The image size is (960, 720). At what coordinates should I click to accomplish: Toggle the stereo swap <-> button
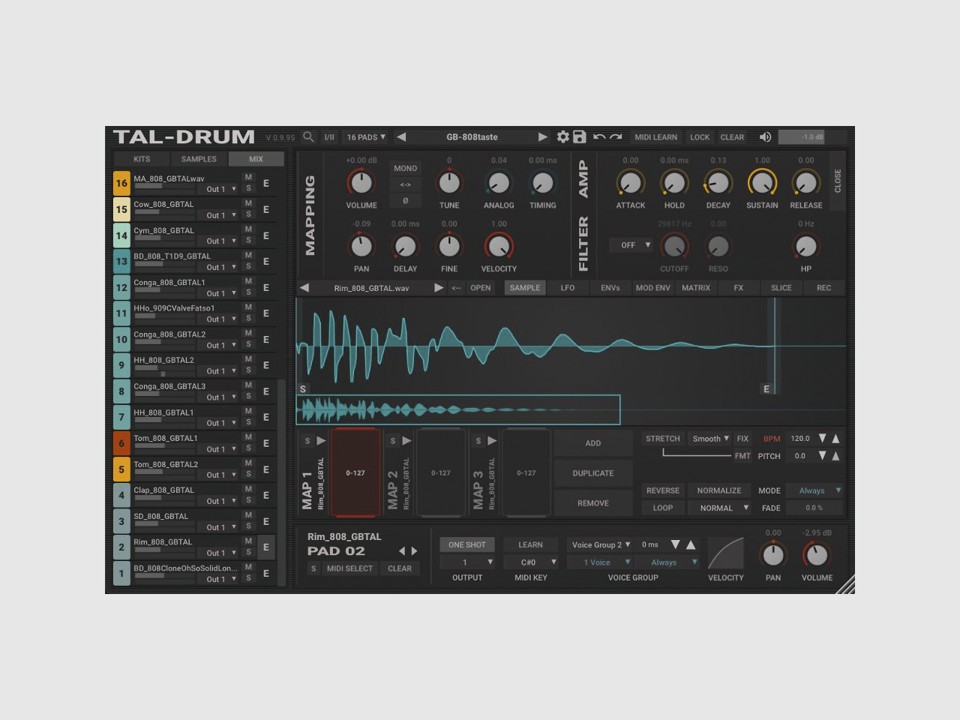[x=405, y=184]
